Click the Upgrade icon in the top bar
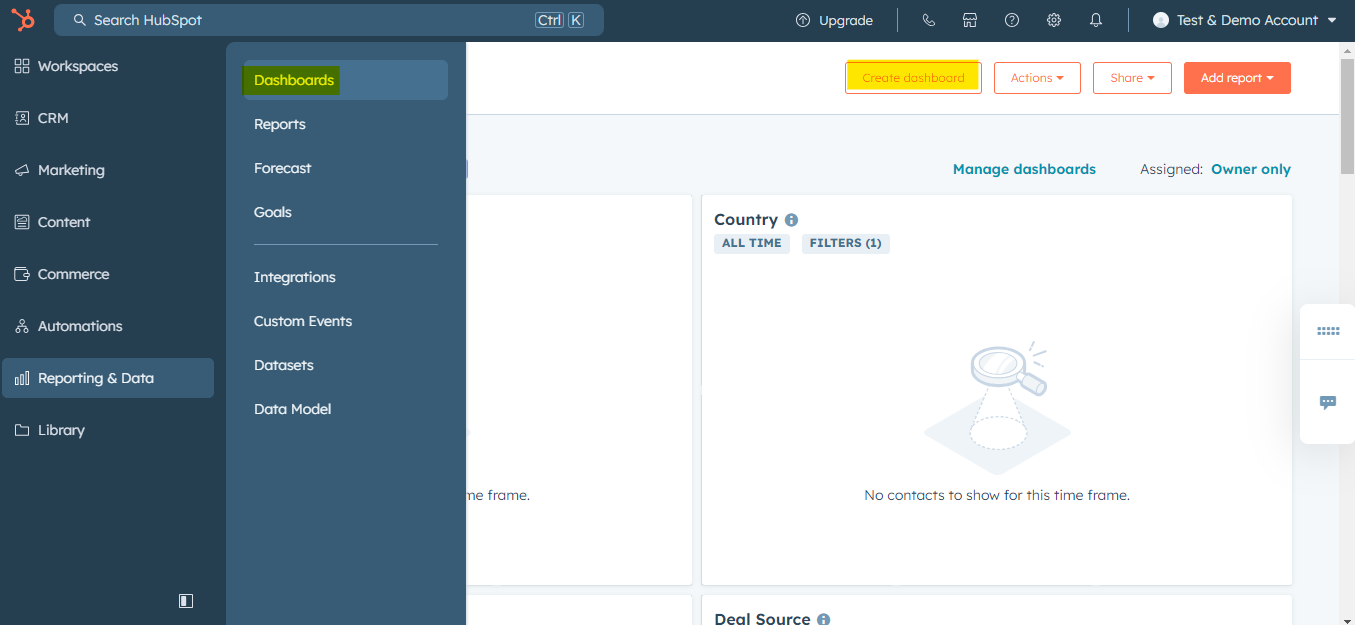The height and width of the screenshot is (625, 1355). click(801, 19)
